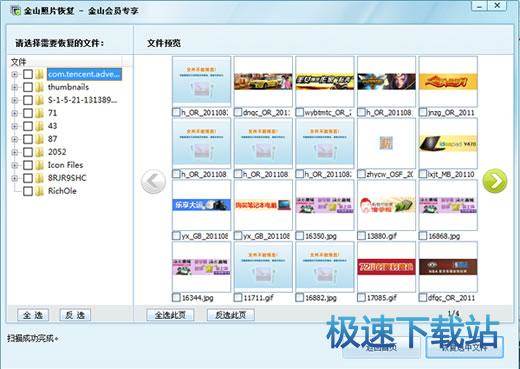
Task: Open the 16350.jpg thumbnail
Action: [325, 205]
